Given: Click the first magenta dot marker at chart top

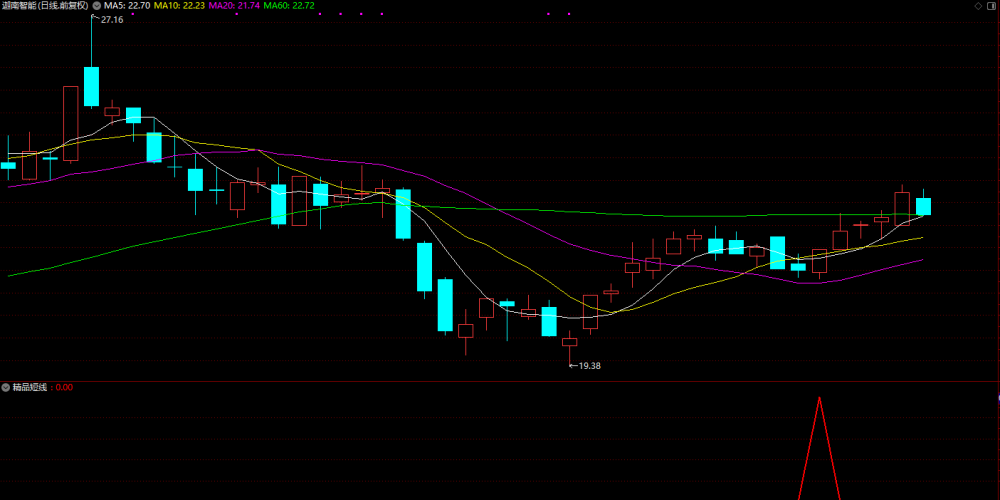Looking at the screenshot, I should tap(132, 14).
